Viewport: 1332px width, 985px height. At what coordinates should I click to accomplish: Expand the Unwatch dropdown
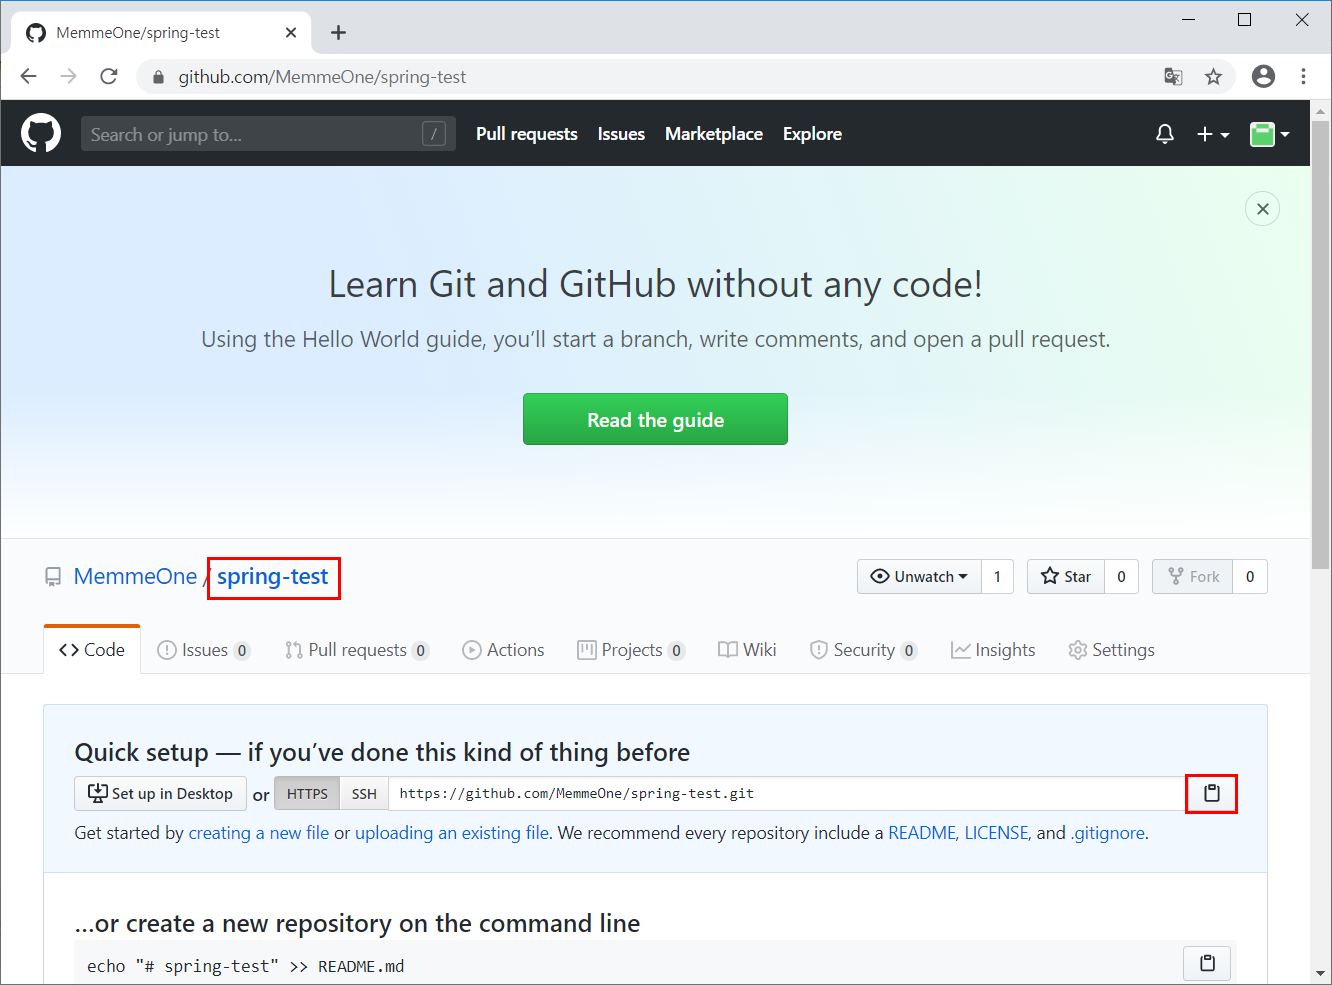919,576
